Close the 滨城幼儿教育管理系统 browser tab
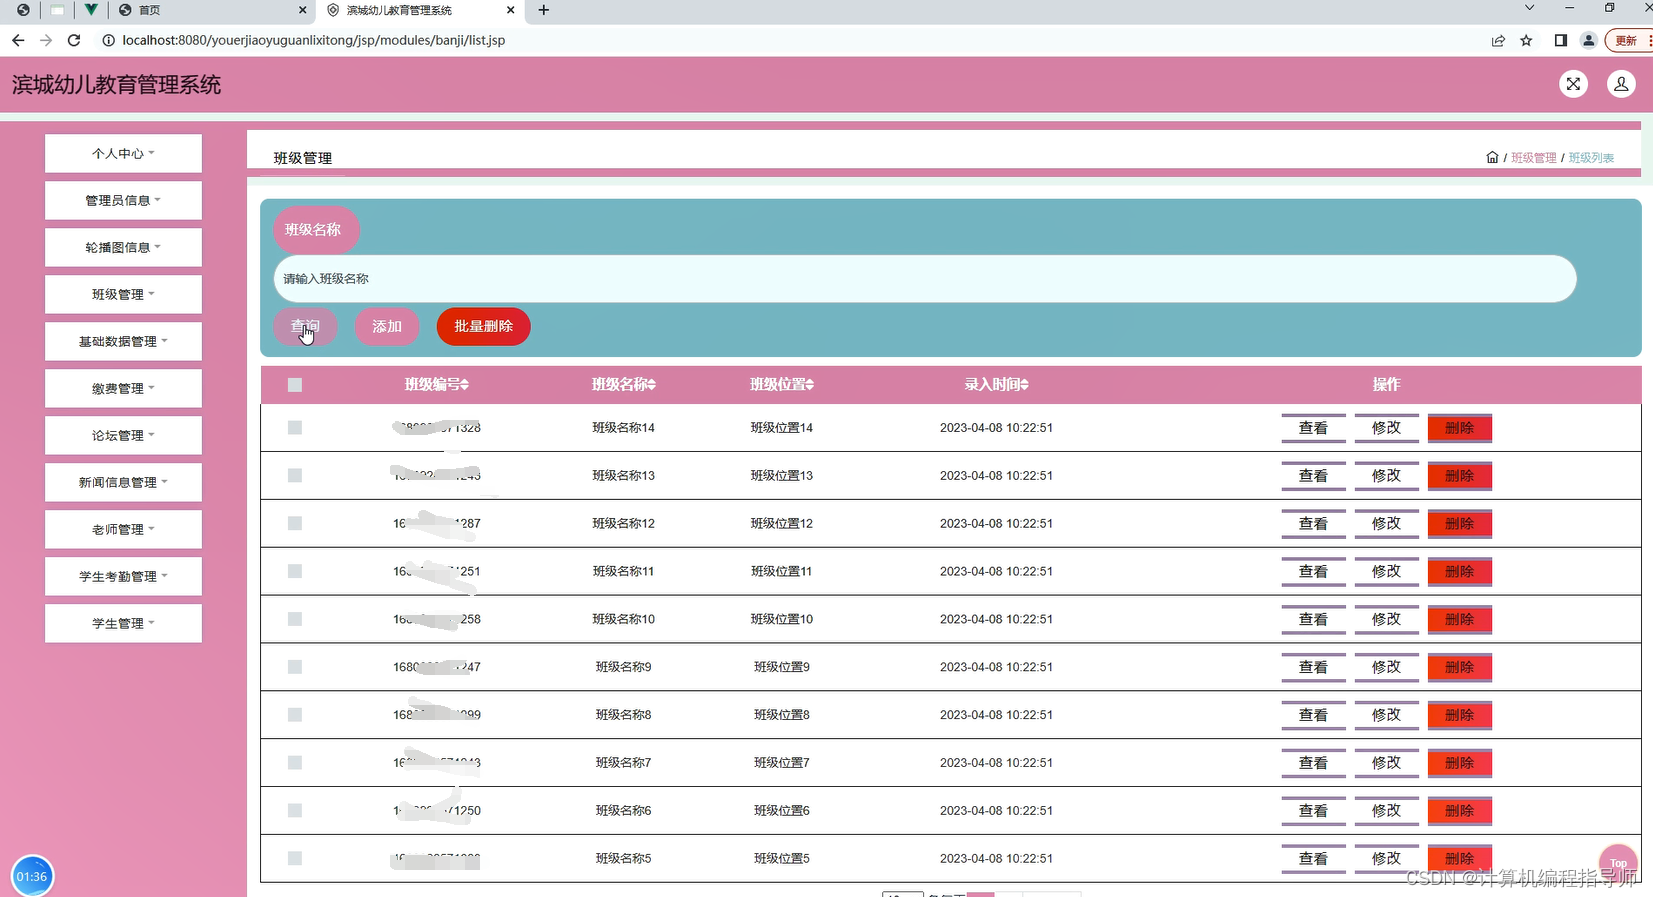This screenshot has width=1653, height=897. [x=510, y=10]
